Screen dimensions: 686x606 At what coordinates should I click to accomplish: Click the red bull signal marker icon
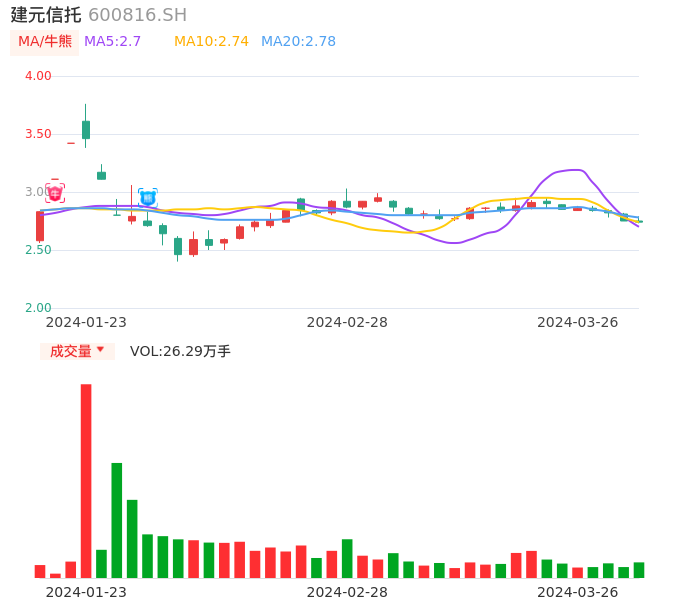55,193
